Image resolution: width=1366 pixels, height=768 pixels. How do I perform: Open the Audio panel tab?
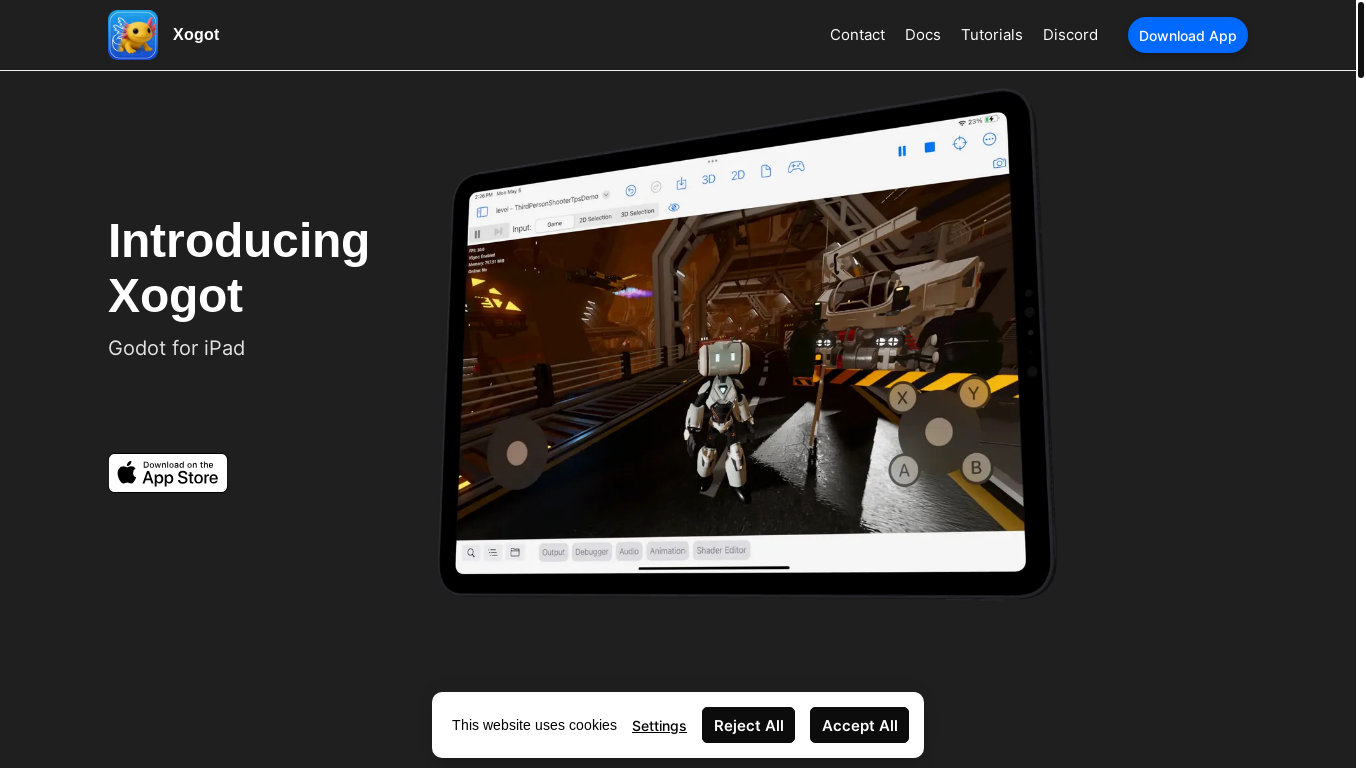pos(629,551)
